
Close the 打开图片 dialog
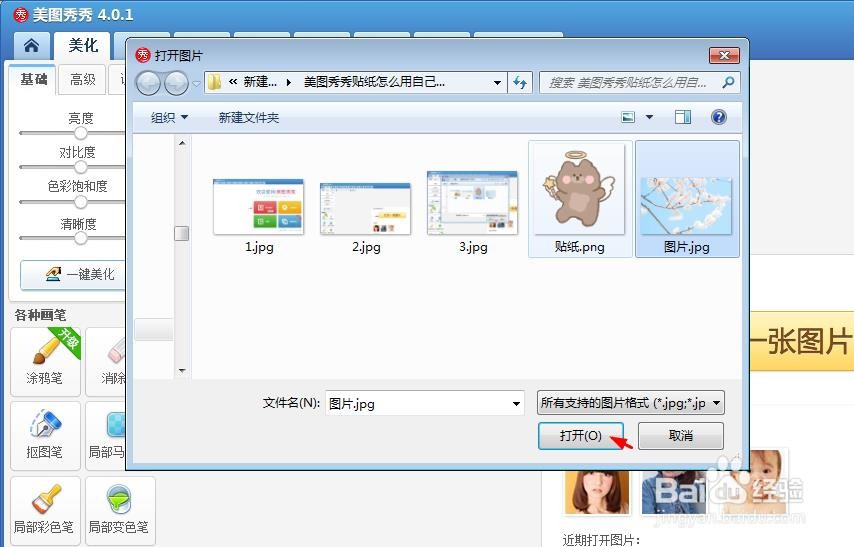[x=724, y=55]
